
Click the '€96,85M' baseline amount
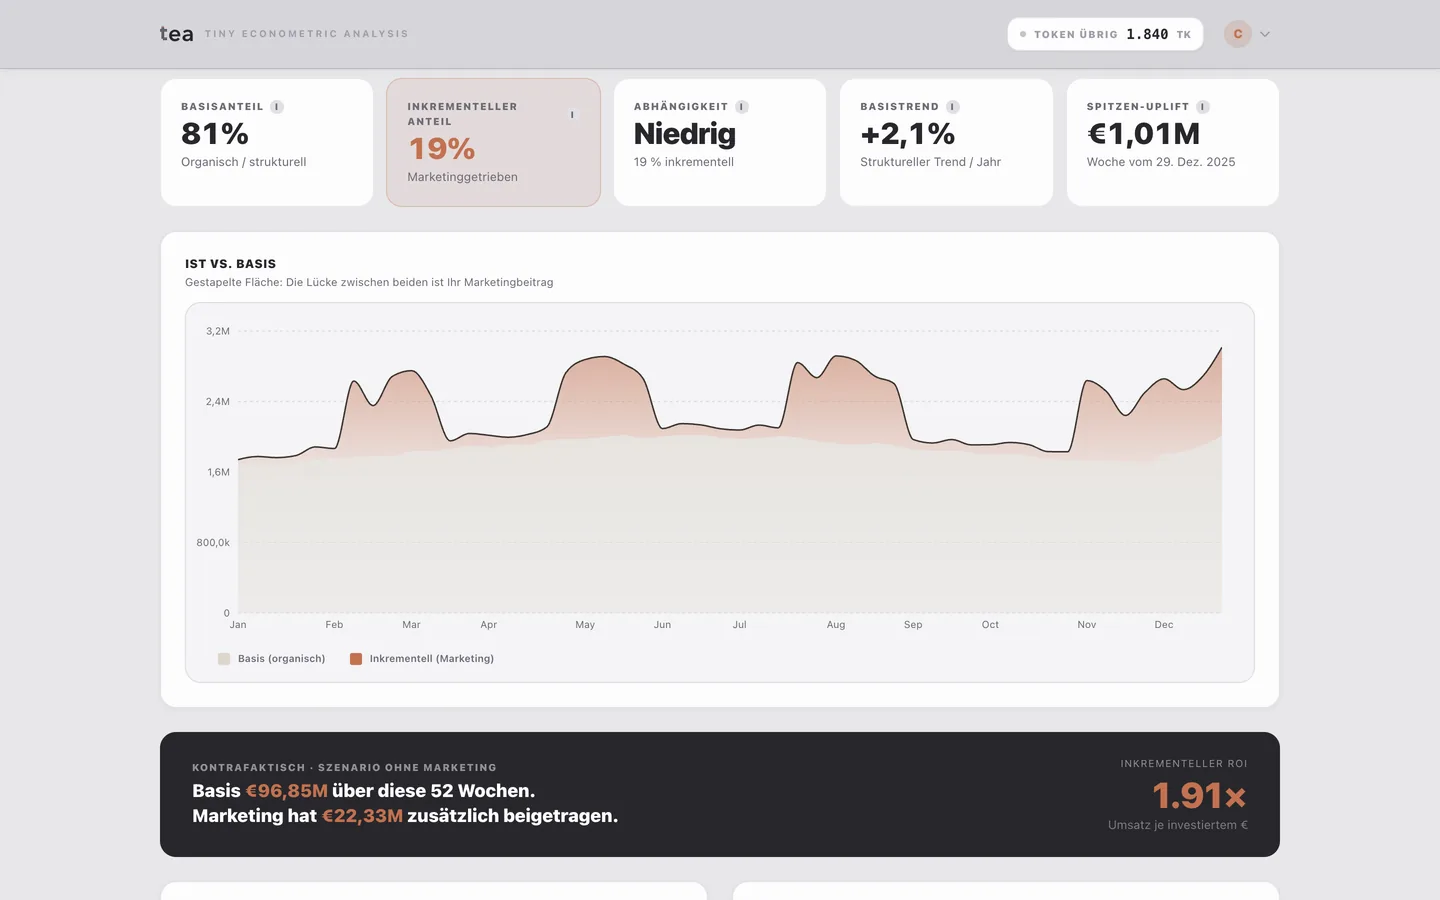pos(286,791)
